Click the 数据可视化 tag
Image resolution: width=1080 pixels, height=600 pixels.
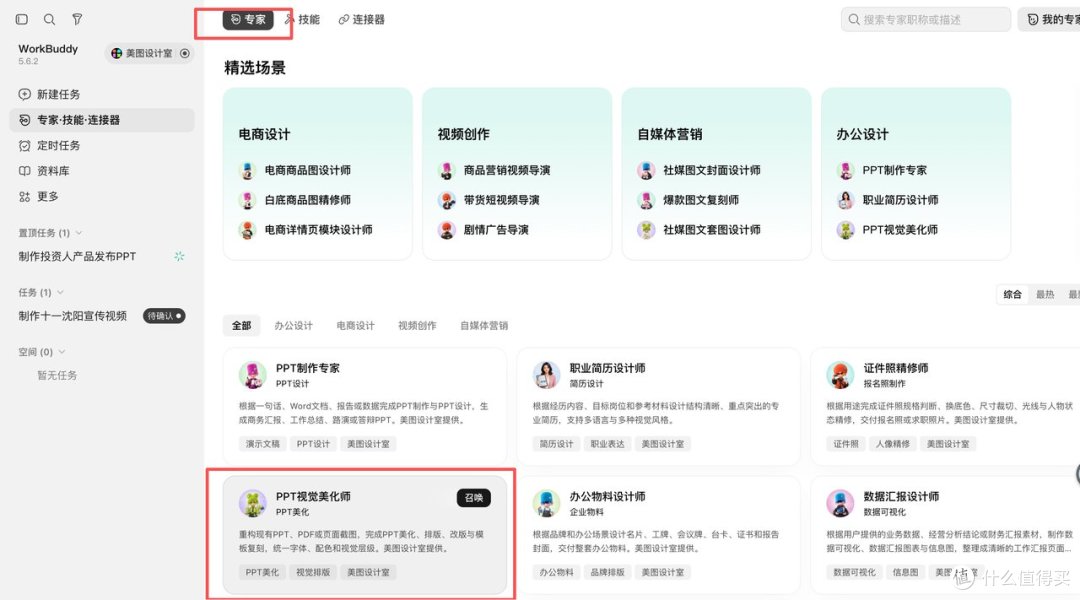point(854,572)
